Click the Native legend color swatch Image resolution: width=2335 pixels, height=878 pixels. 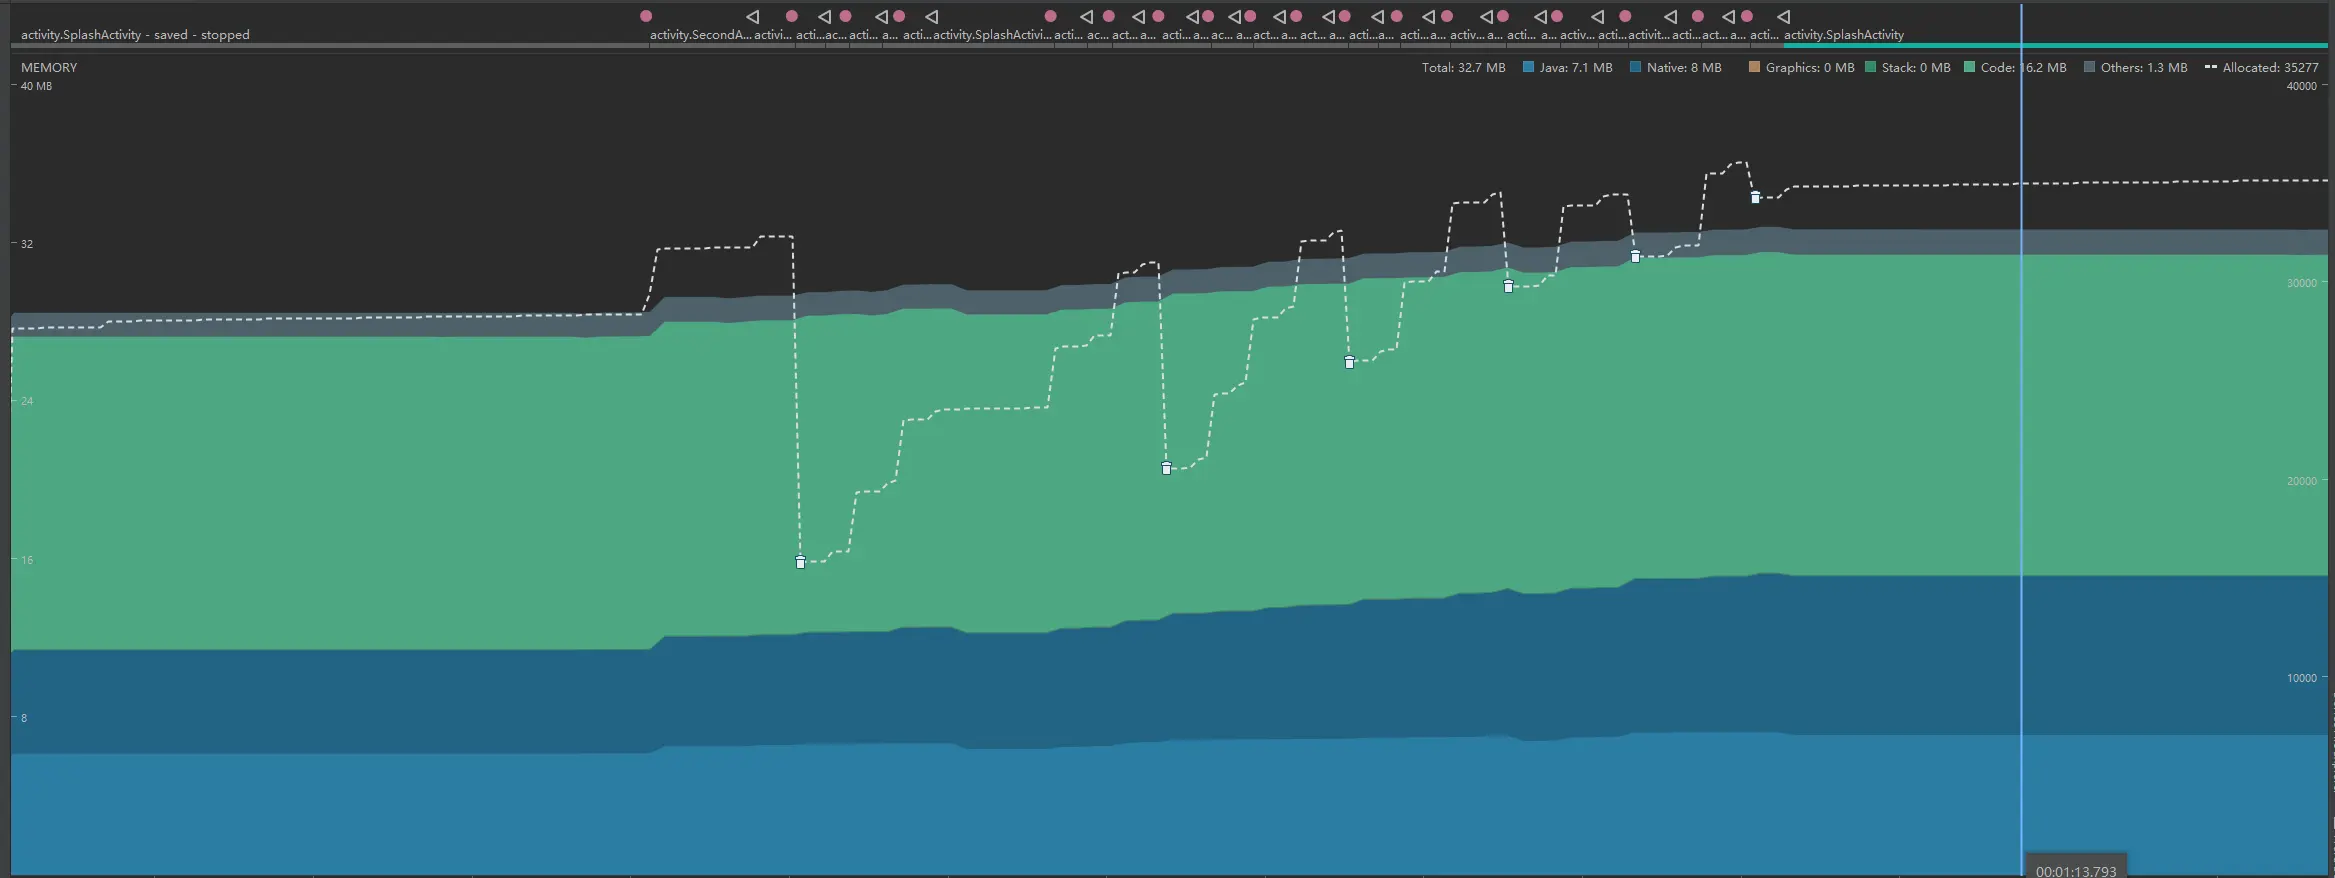[1635, 67]
